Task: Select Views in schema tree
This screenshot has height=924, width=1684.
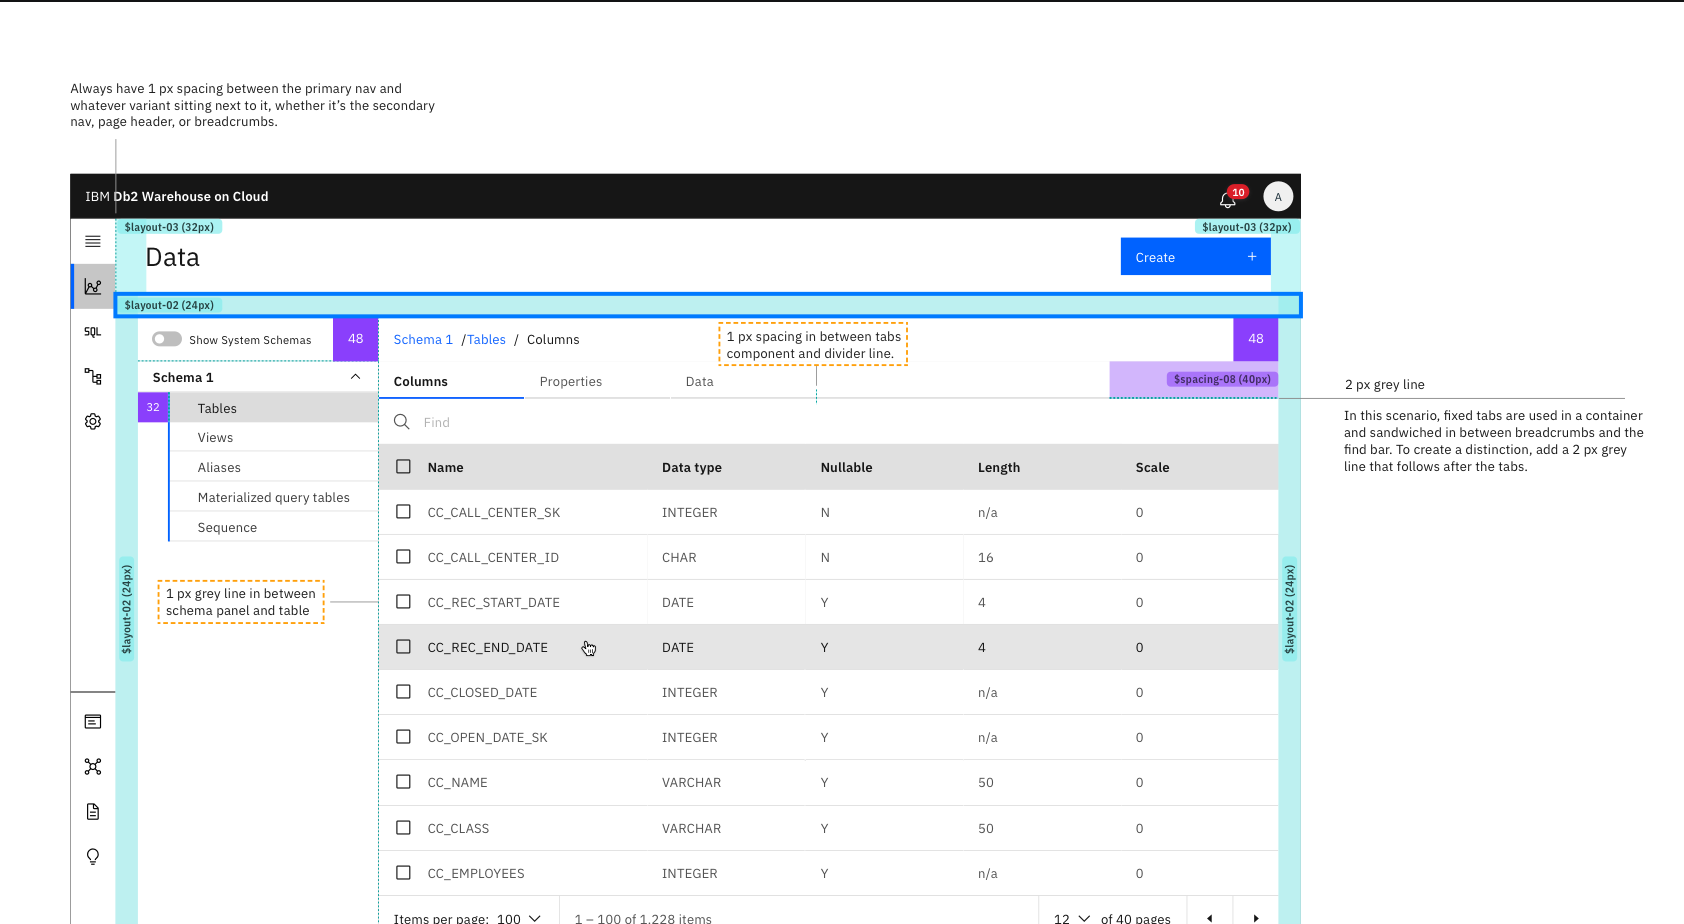Action: [x=274, y=437]
